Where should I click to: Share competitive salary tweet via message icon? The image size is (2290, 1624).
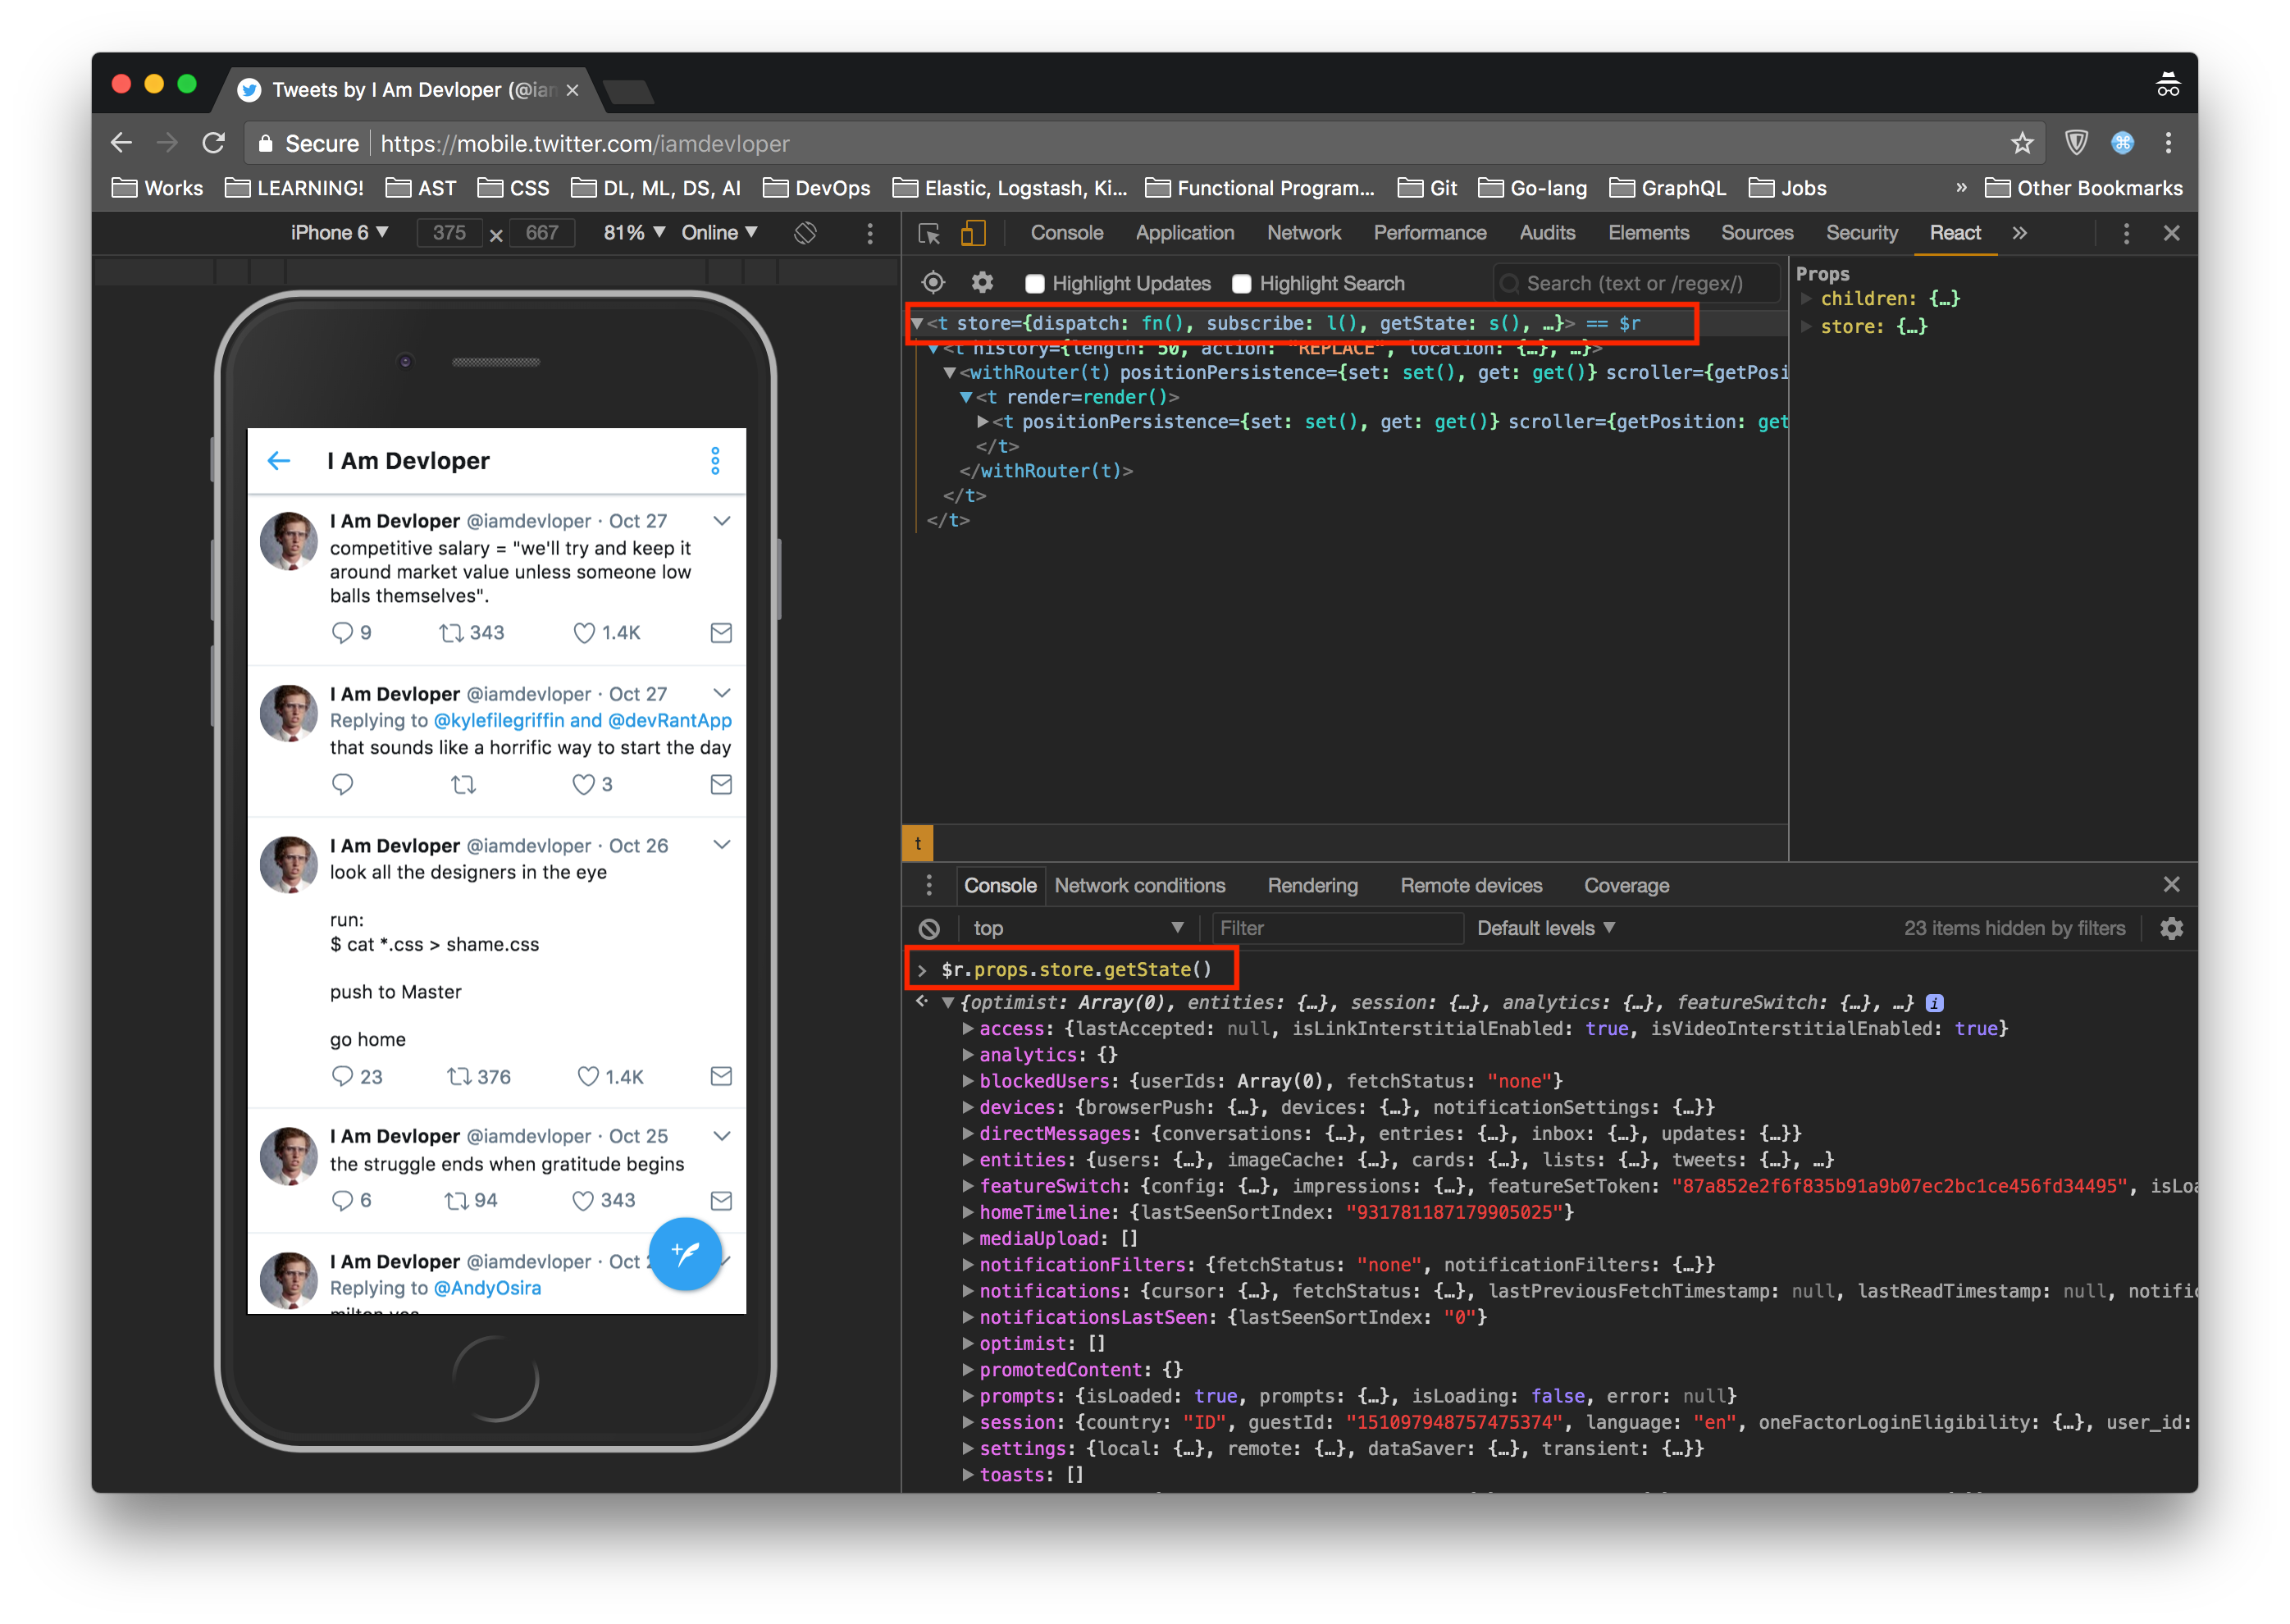coord(720,632)
